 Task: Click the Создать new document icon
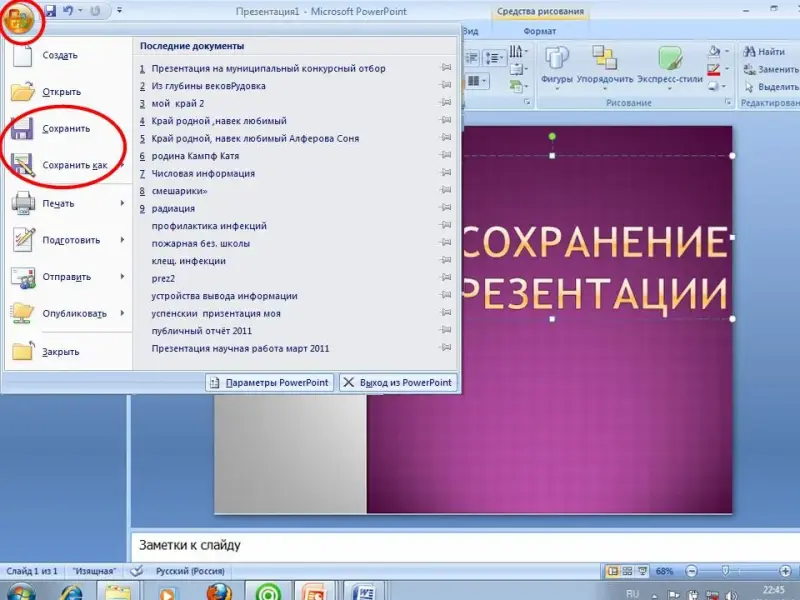coord(23,56)
